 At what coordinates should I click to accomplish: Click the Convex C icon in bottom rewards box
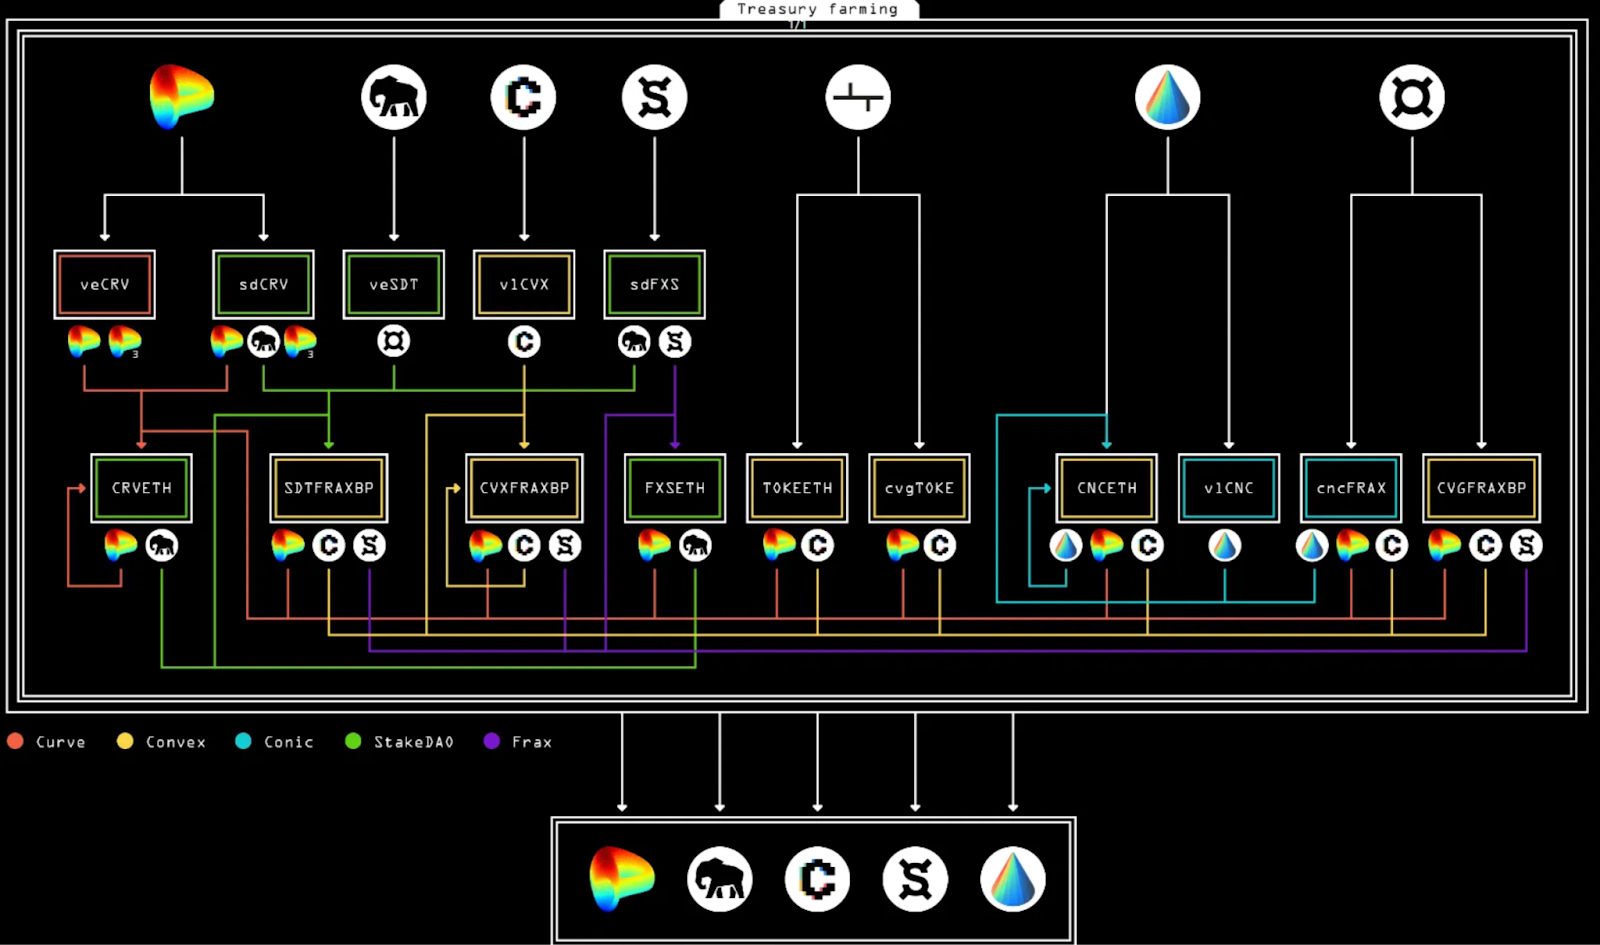pyautogui.click(x=818, y=879)
